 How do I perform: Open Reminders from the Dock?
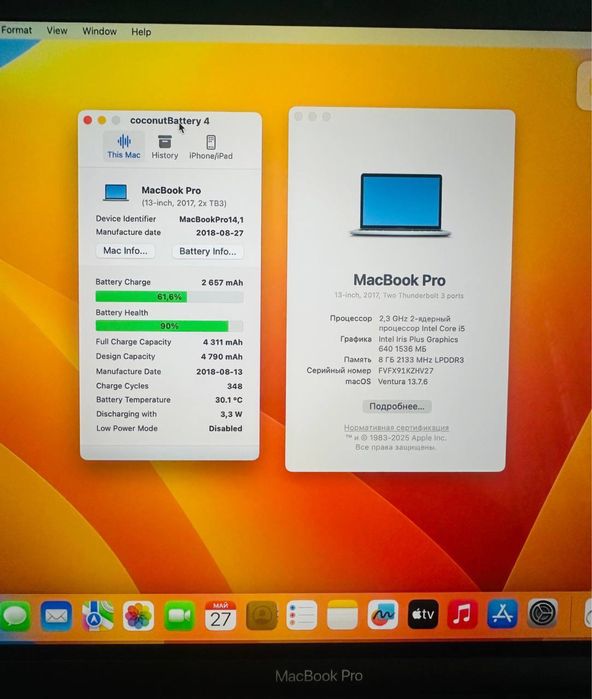coord(302,615)
